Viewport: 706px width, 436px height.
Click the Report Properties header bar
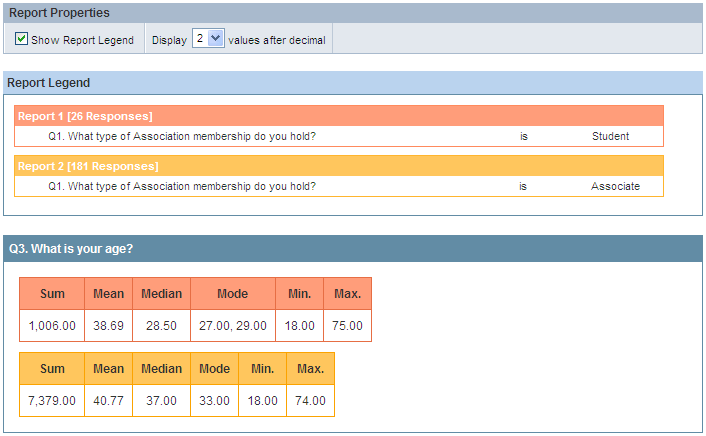(x=353, y=13)
